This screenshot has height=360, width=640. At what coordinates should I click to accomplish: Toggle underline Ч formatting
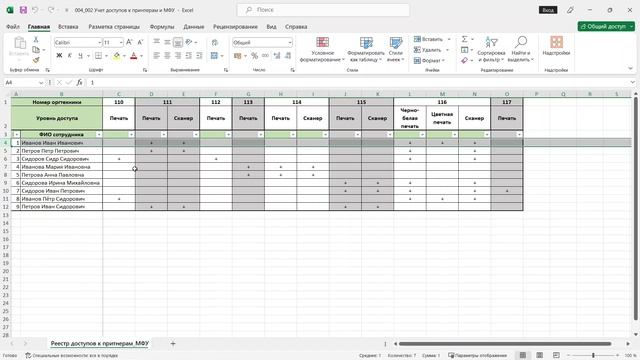point(80,56)
